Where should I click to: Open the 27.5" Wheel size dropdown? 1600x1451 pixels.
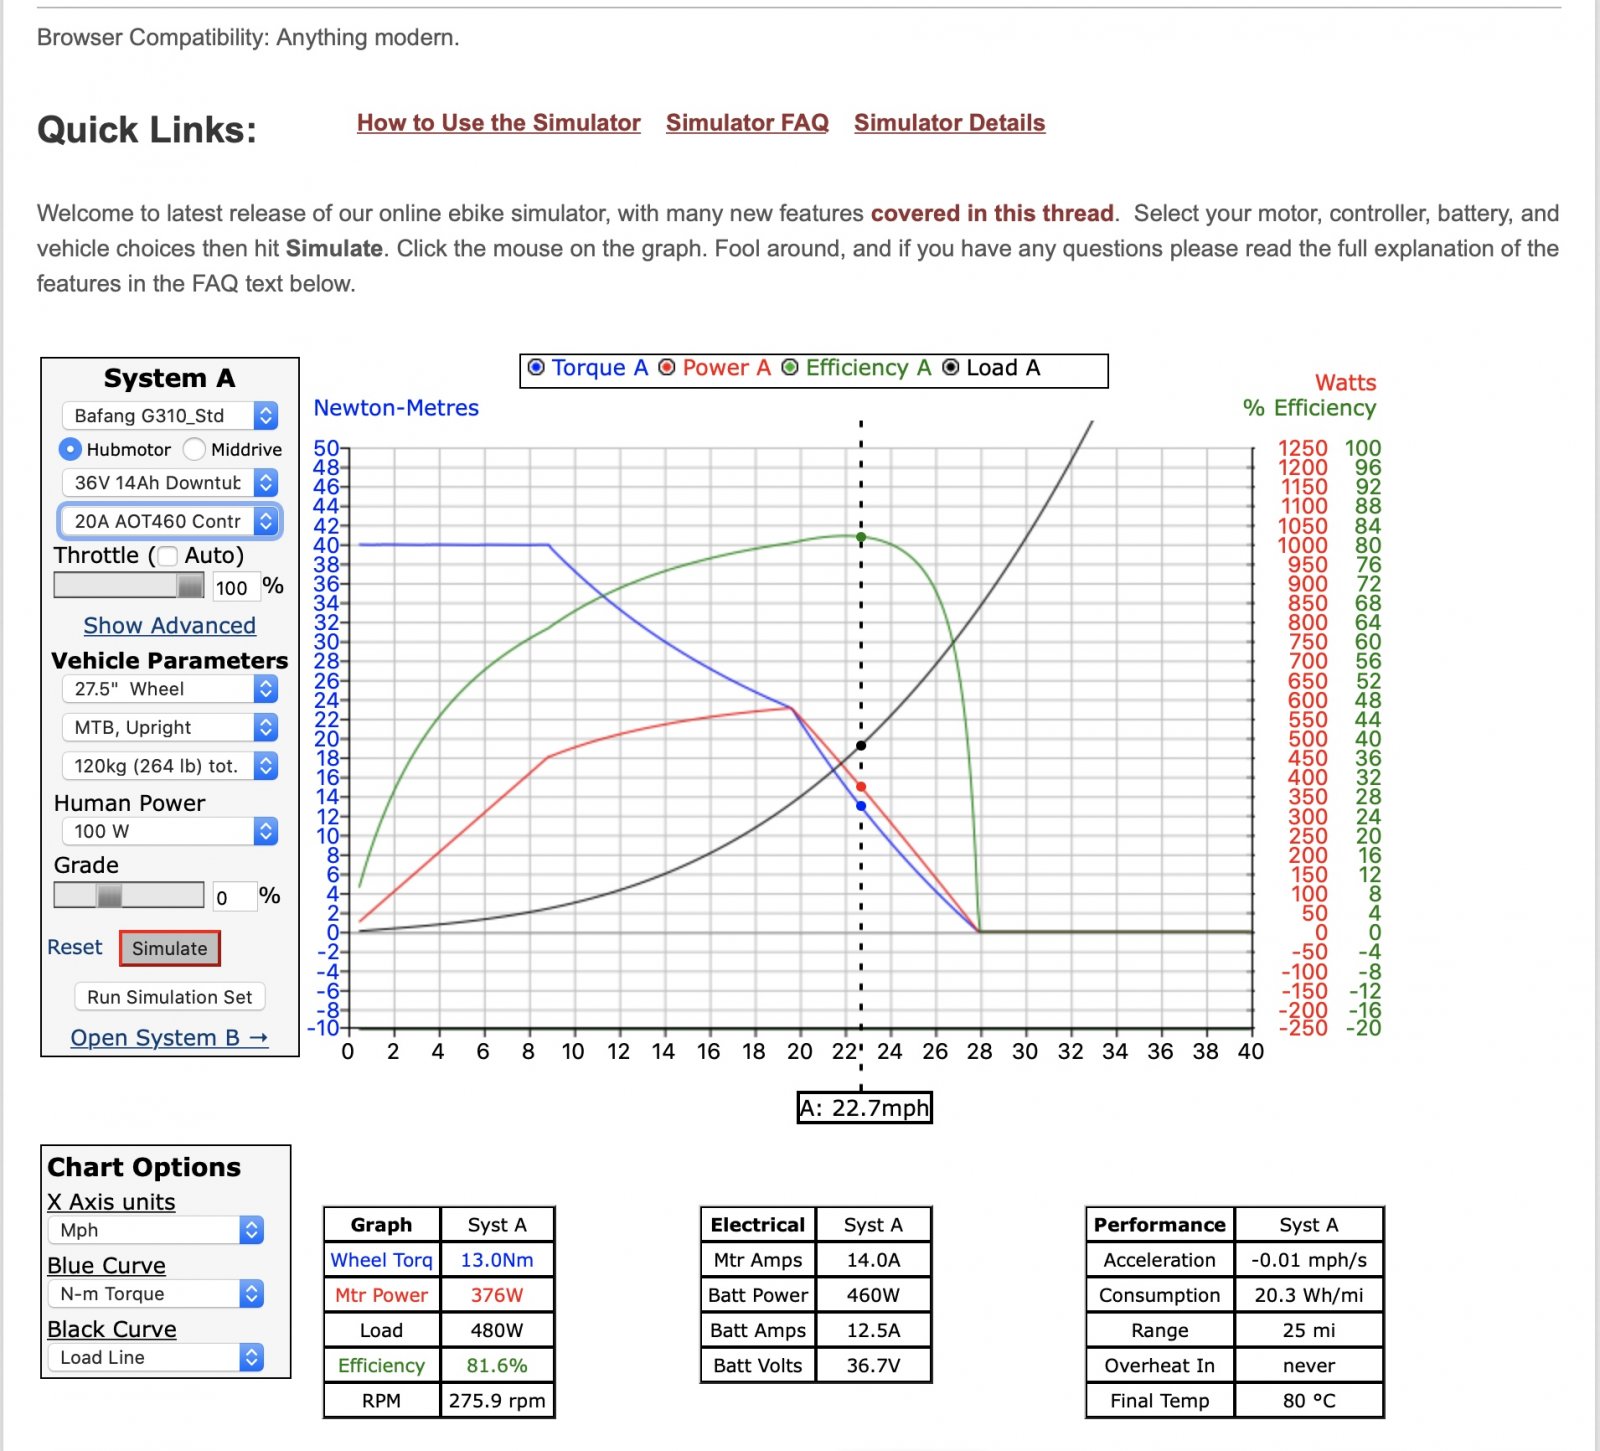coord(169,689)
